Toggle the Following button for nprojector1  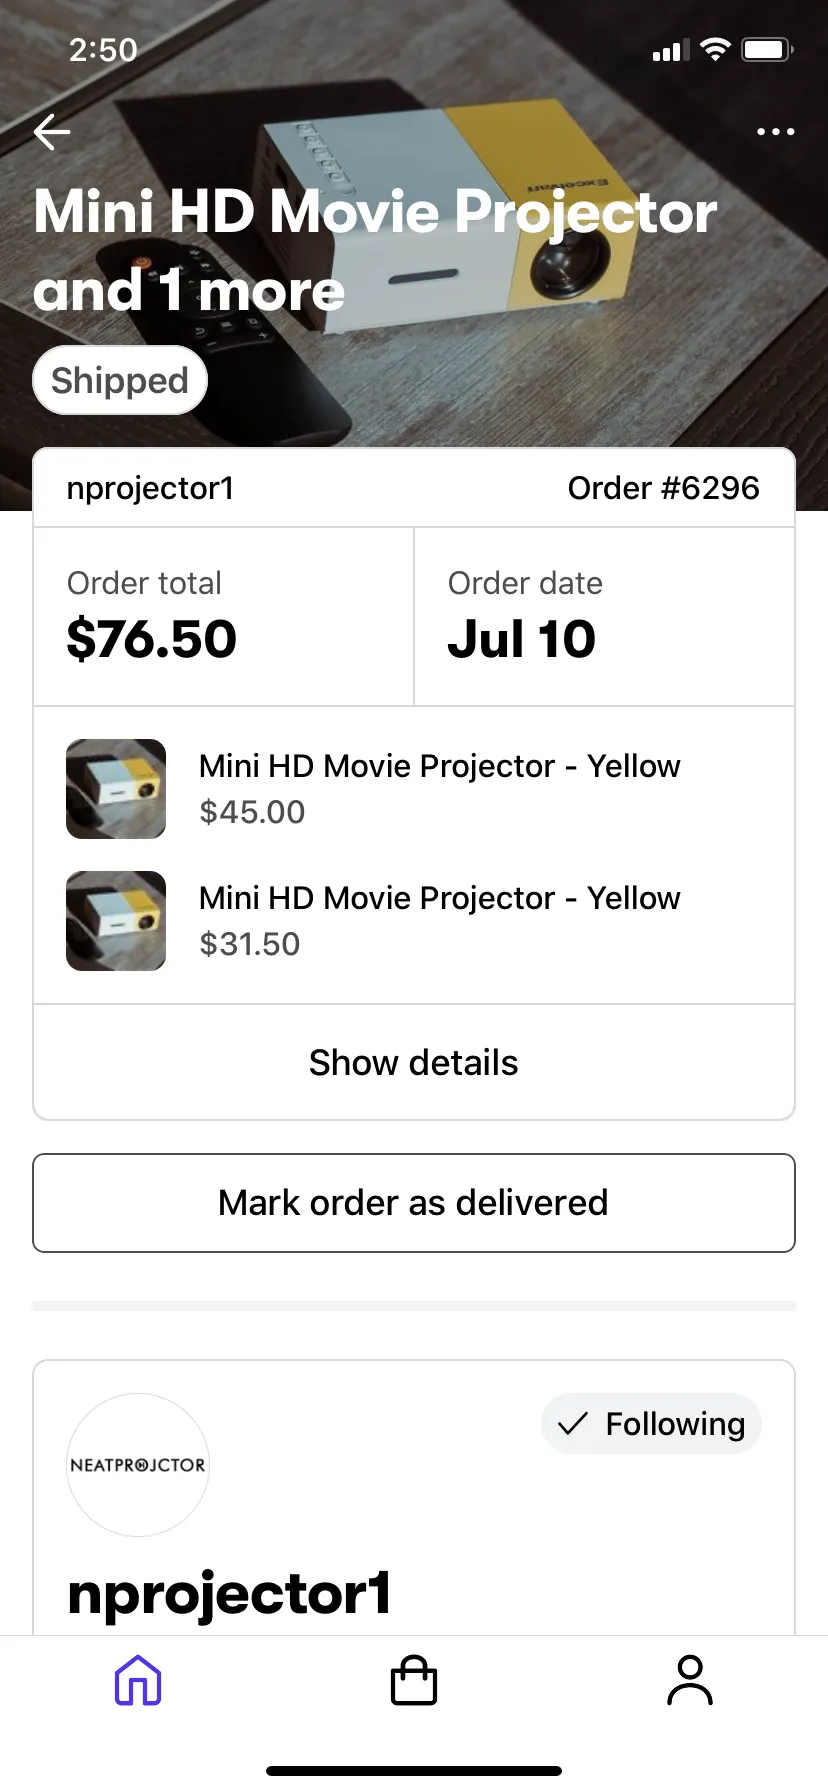651,1423
